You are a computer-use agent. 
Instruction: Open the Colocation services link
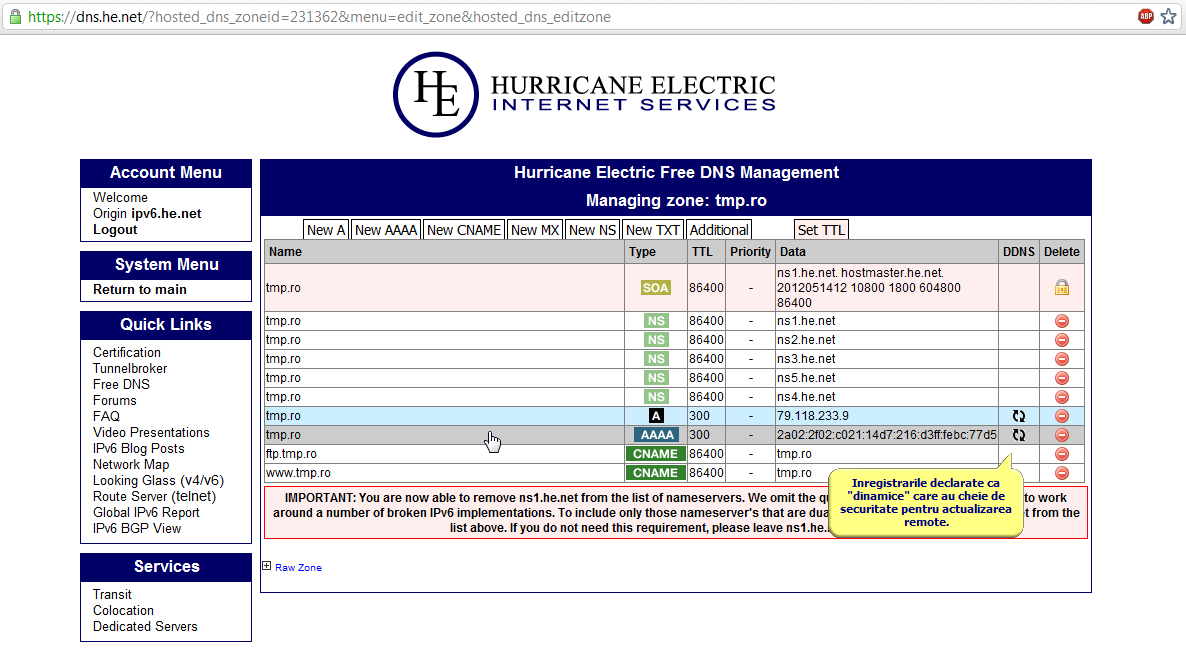click(123, 610)
